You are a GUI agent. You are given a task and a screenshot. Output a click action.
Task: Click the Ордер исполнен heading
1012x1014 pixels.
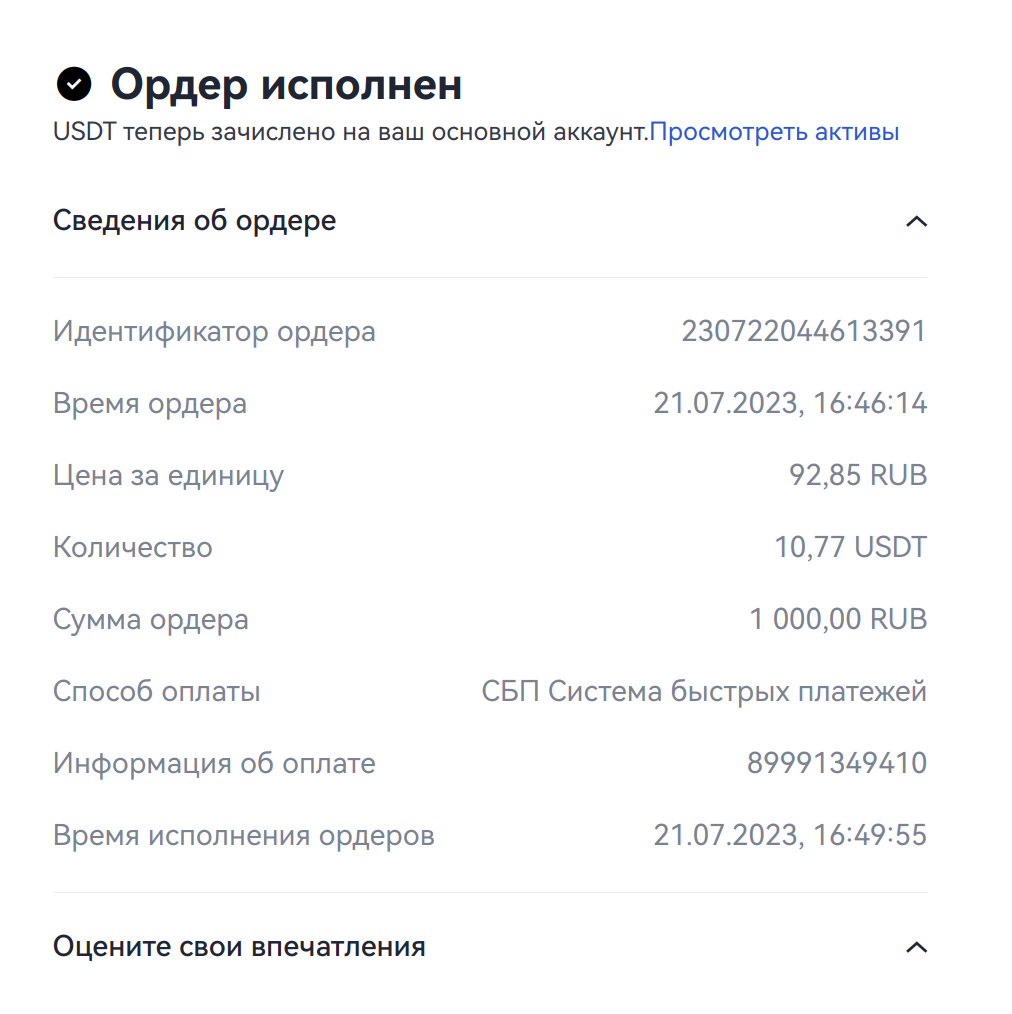pos(286,85)
